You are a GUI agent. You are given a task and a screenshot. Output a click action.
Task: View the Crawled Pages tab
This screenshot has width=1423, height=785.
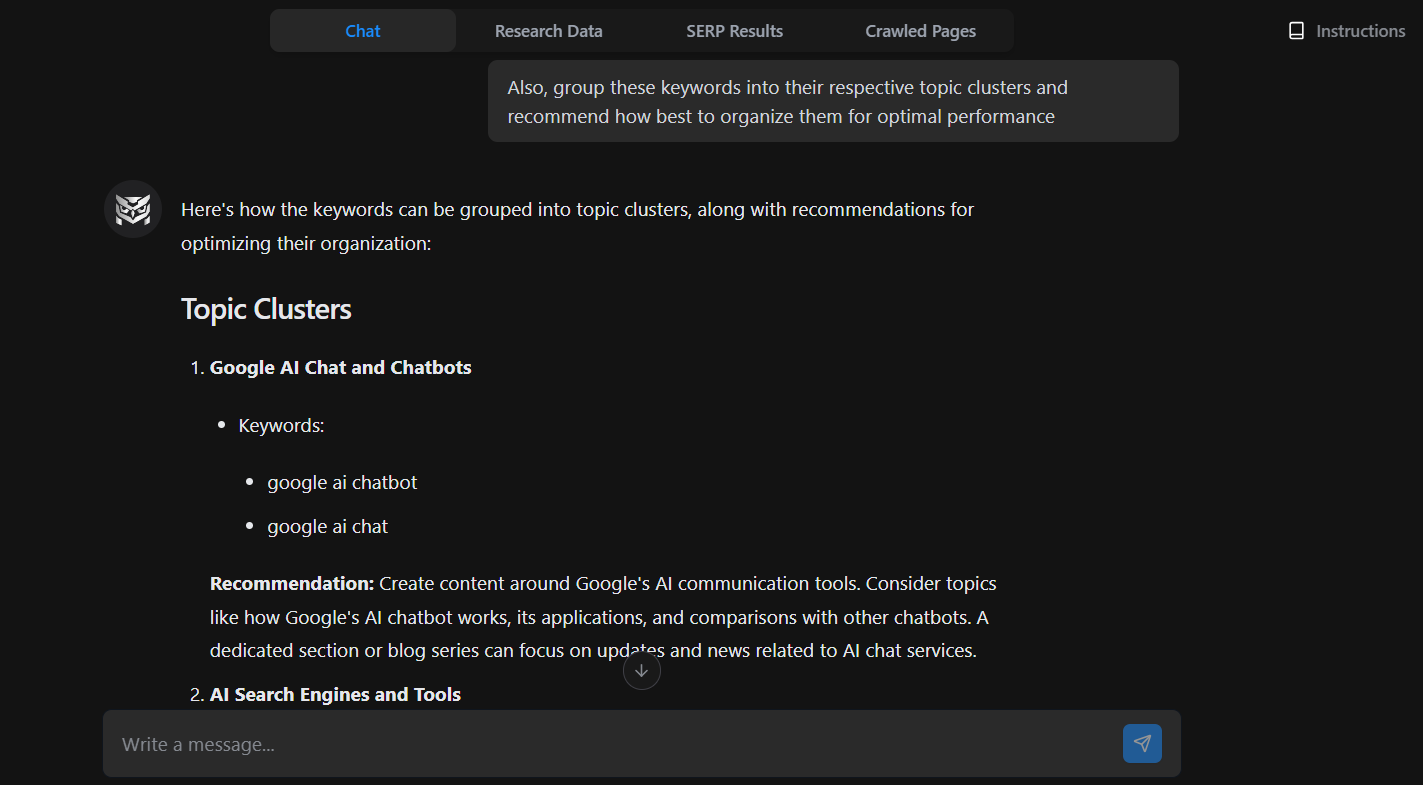point(919,30)
